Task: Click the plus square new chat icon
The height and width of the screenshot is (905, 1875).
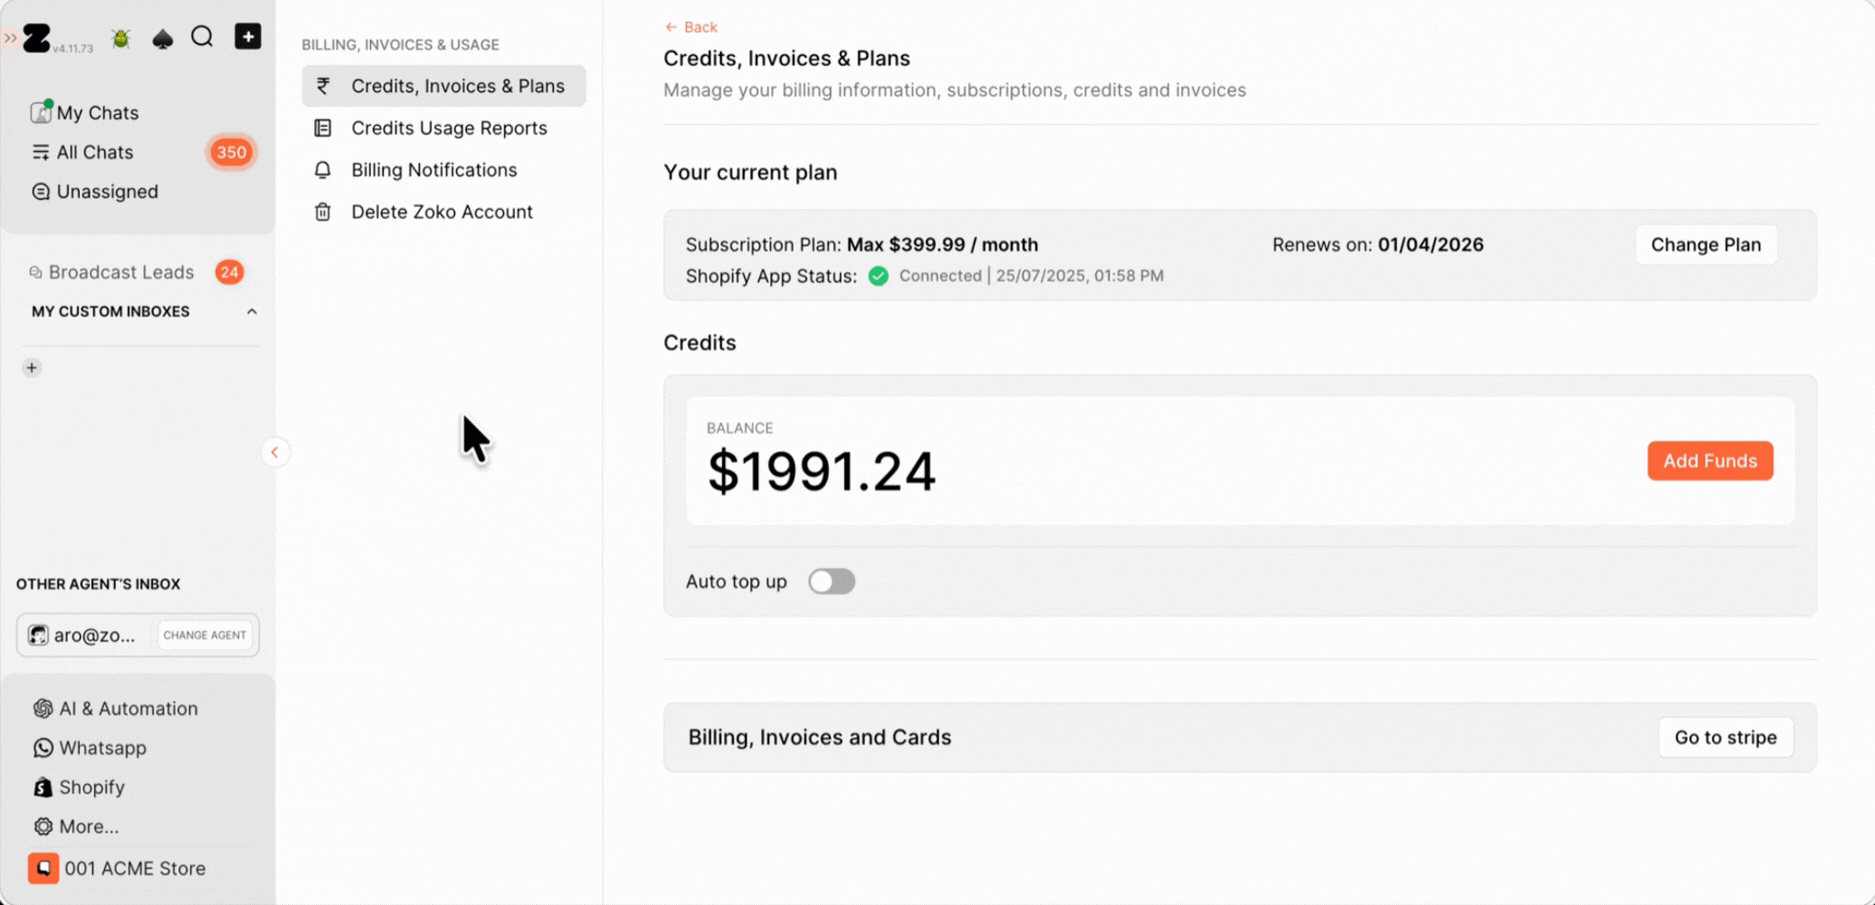Action: point(247,37)
